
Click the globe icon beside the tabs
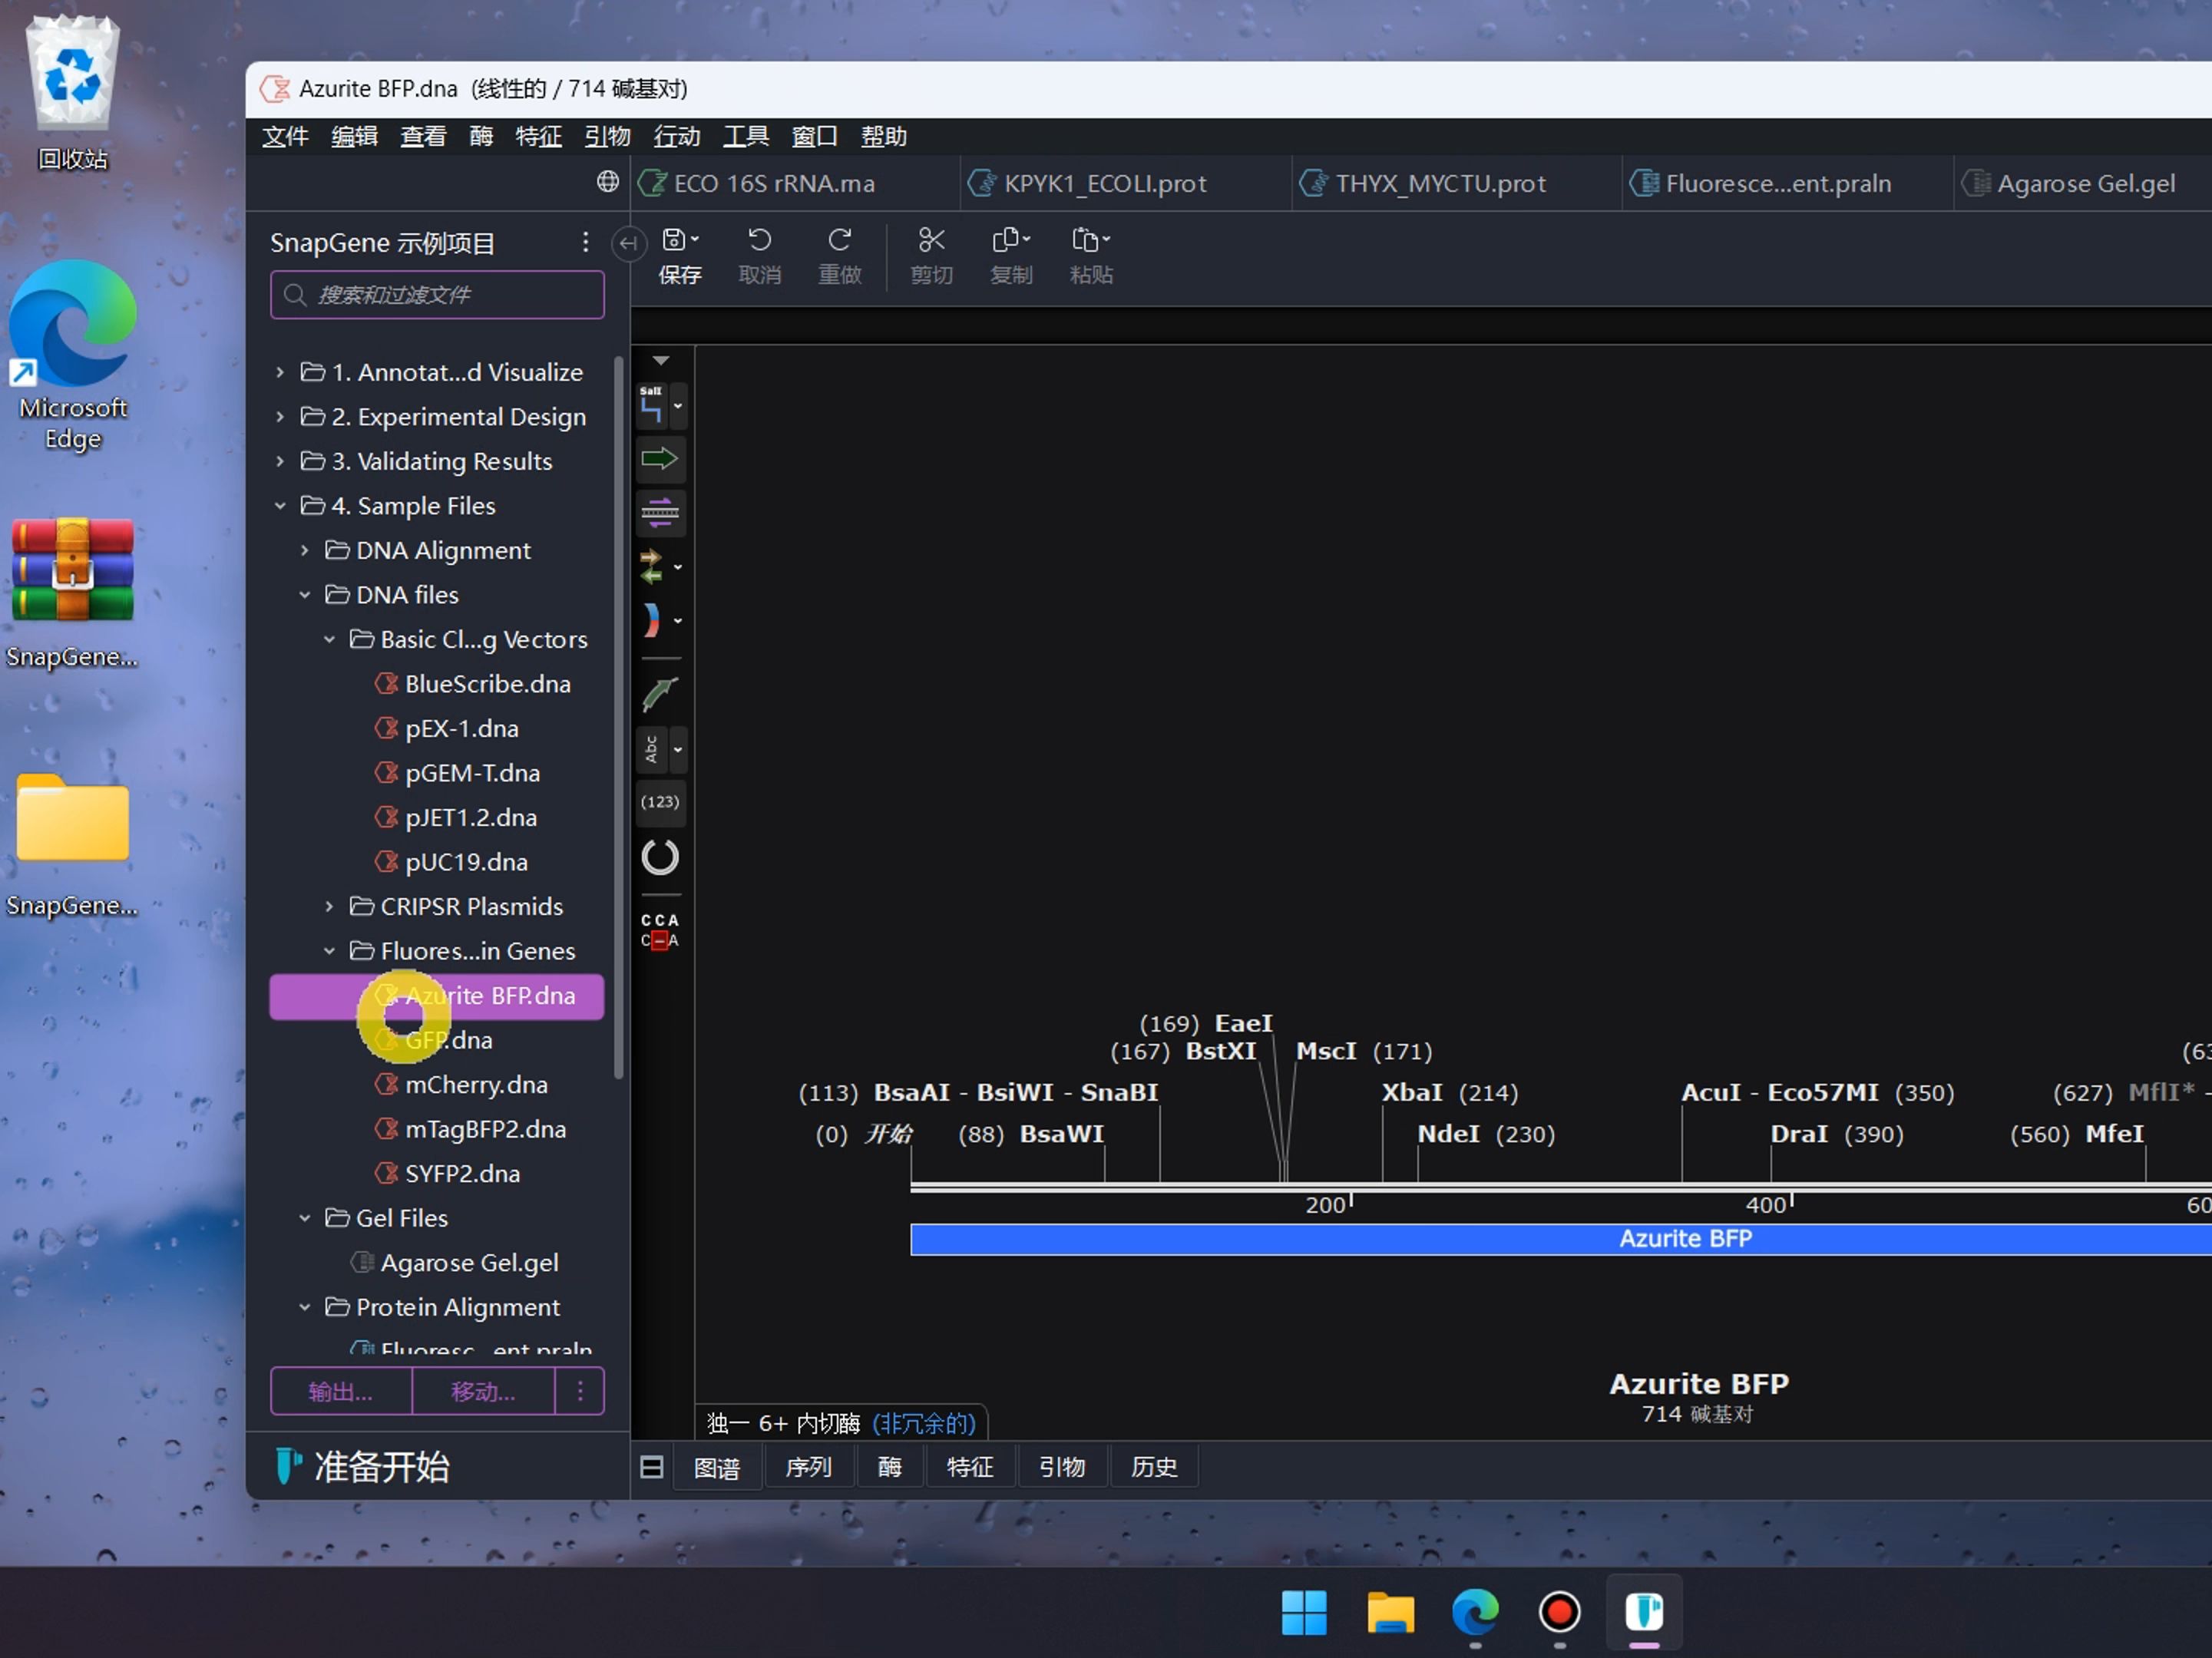click(607, 181)
